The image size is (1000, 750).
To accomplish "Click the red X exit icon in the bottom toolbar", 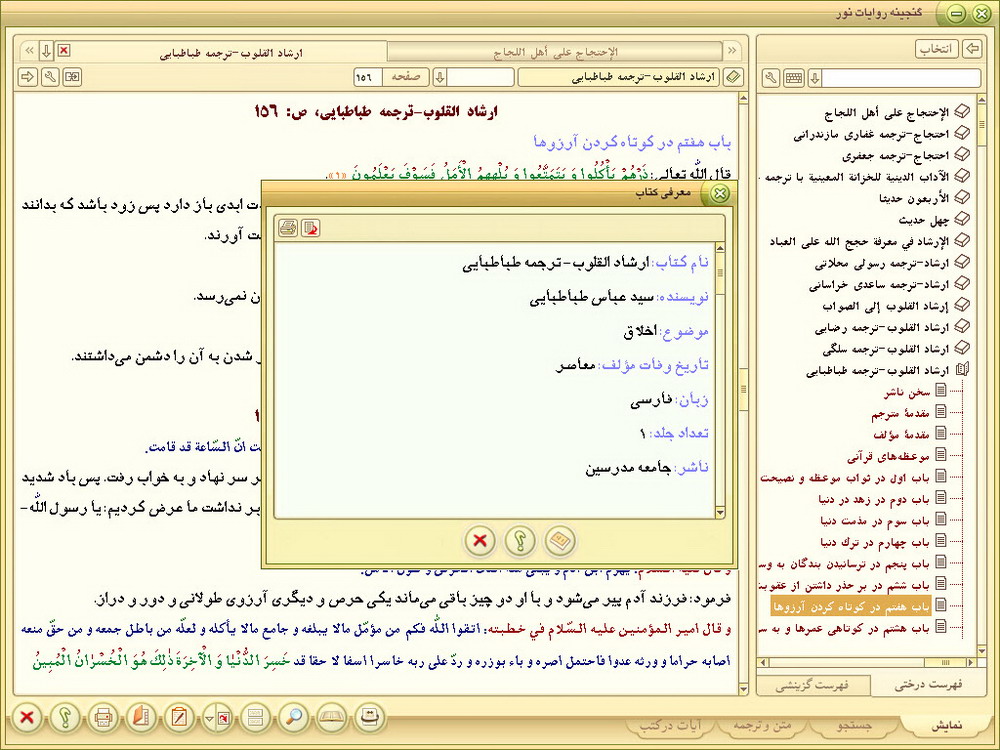I will click(x=27, y=718).
